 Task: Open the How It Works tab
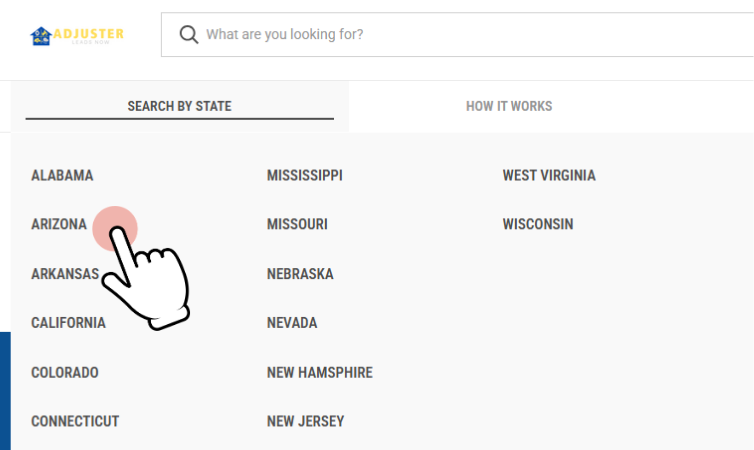(509, 106)
